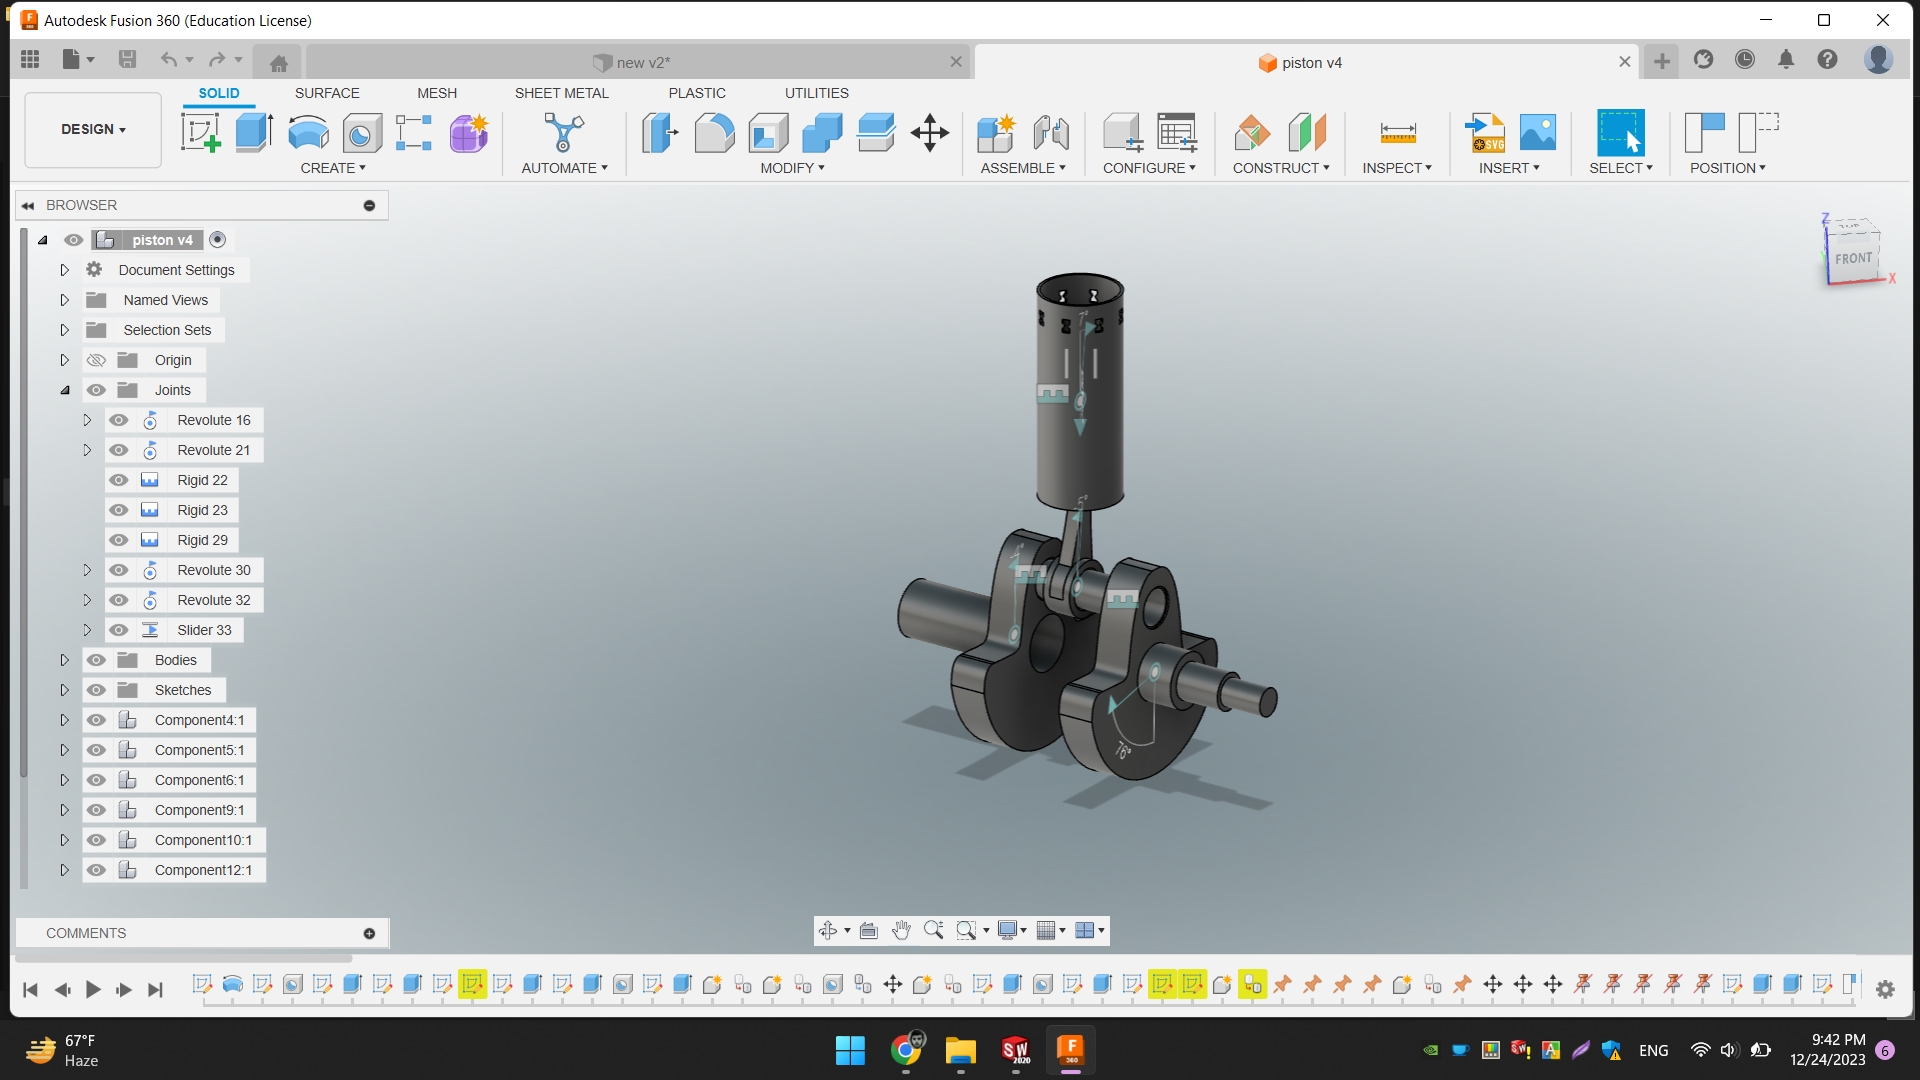Click the Component10:1 browser item

pyautogui.click(x=203, y=840)
